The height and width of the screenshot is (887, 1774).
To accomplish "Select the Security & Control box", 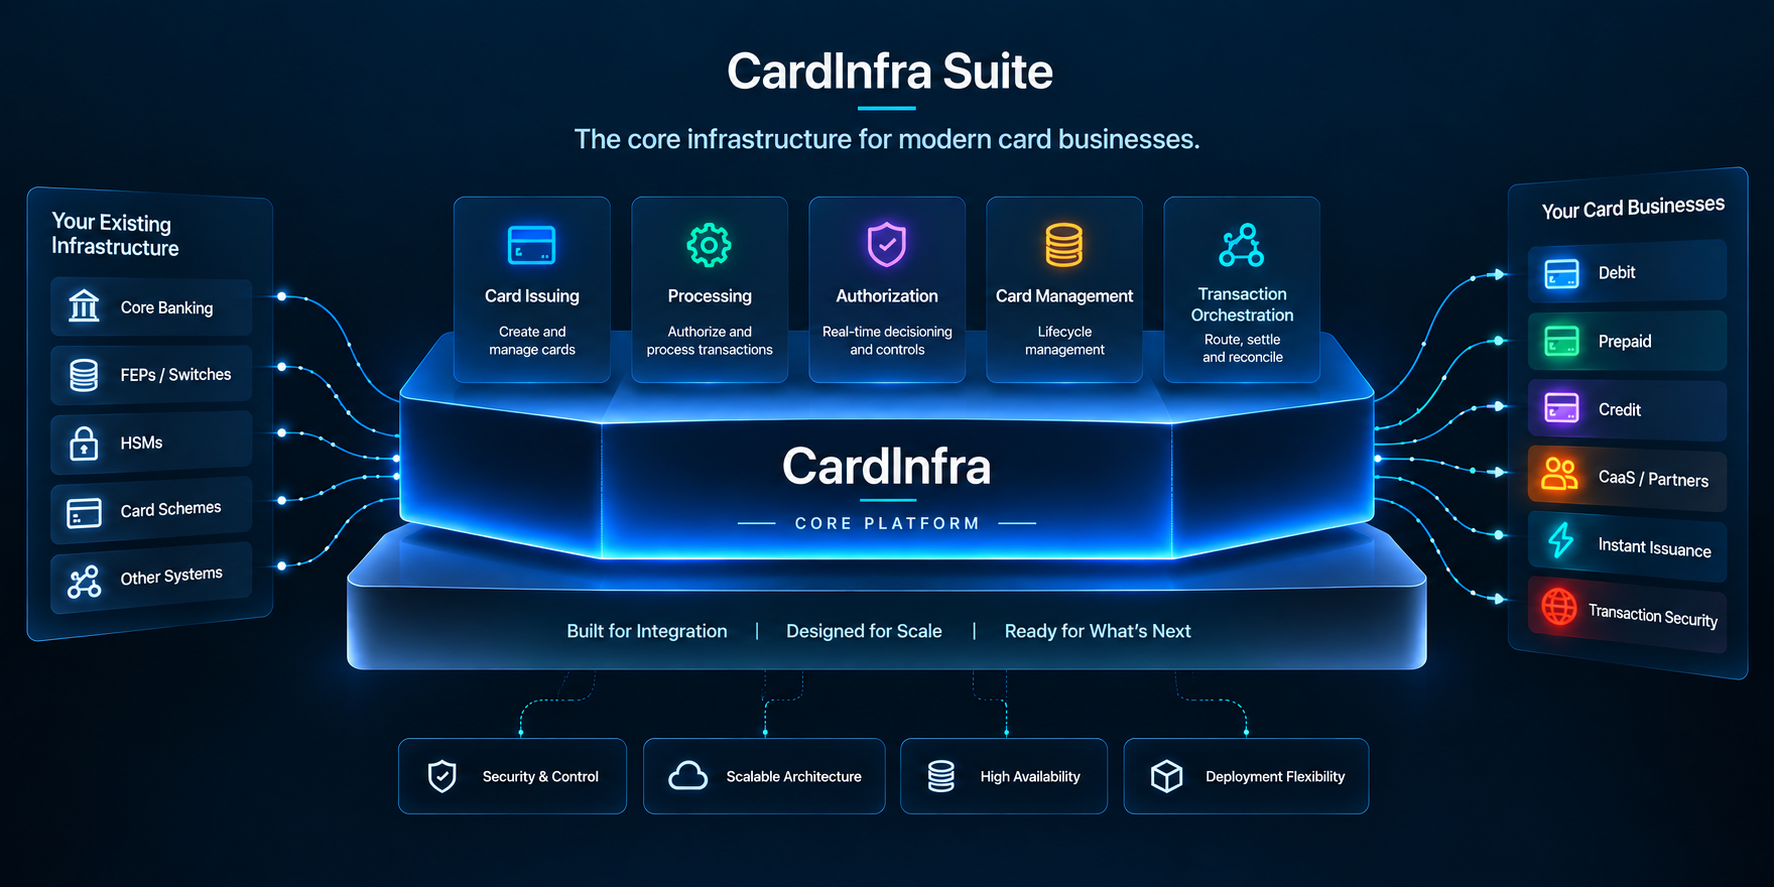I will pyautogui.click(x=512, y=776).
